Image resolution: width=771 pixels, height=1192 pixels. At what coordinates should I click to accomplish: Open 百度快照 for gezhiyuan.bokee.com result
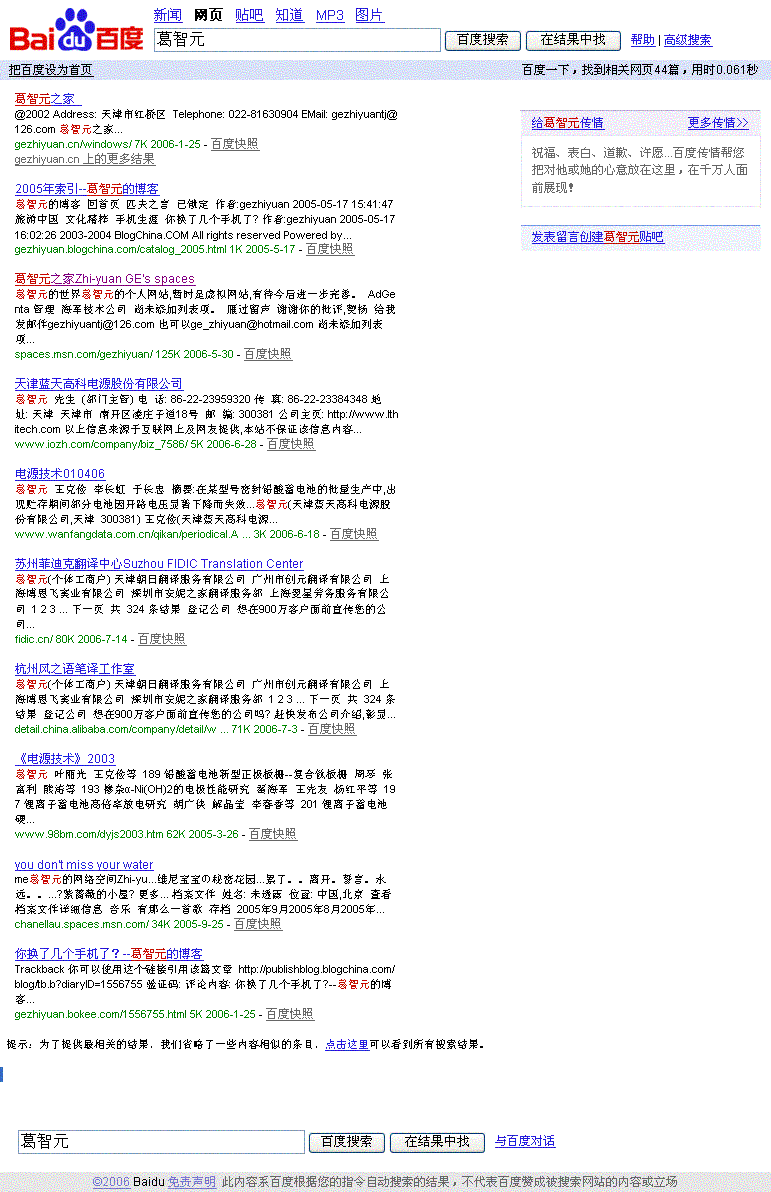click(x=290, y=1014)
